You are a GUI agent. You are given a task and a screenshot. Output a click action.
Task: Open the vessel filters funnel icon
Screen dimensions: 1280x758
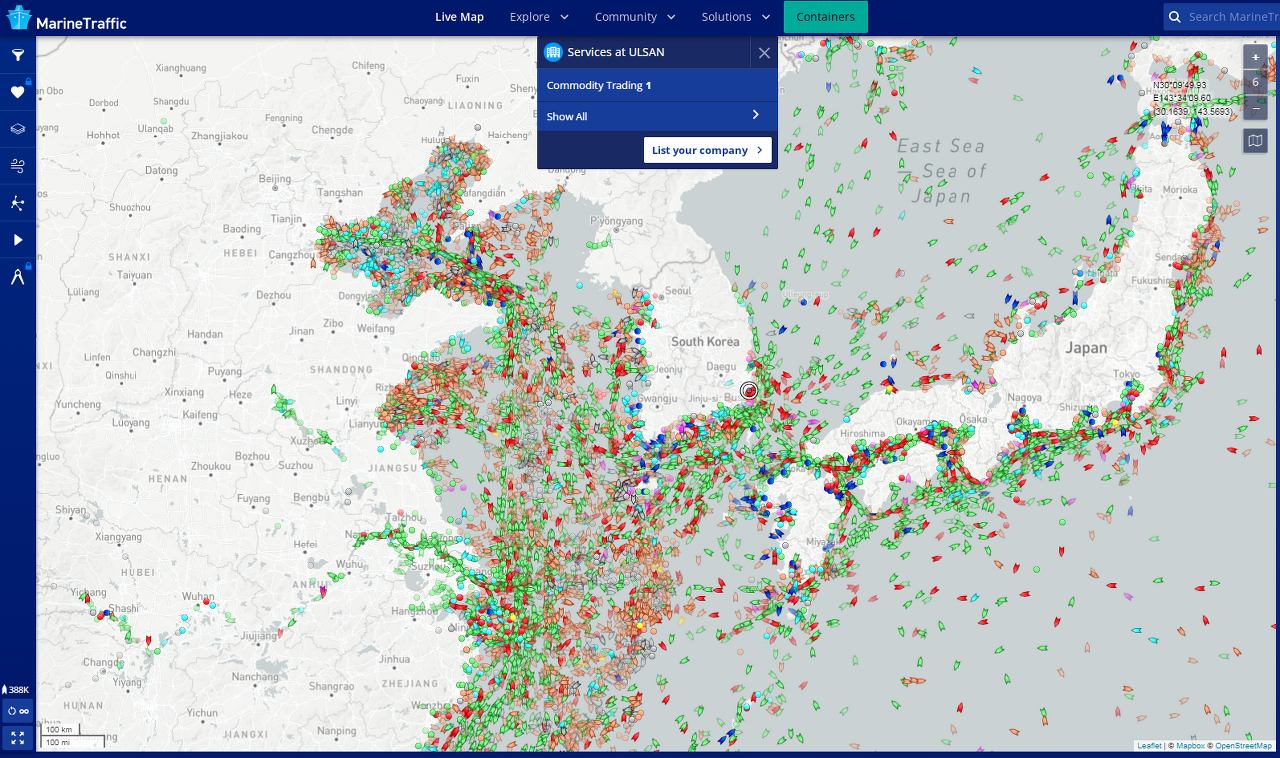[18, 55]
